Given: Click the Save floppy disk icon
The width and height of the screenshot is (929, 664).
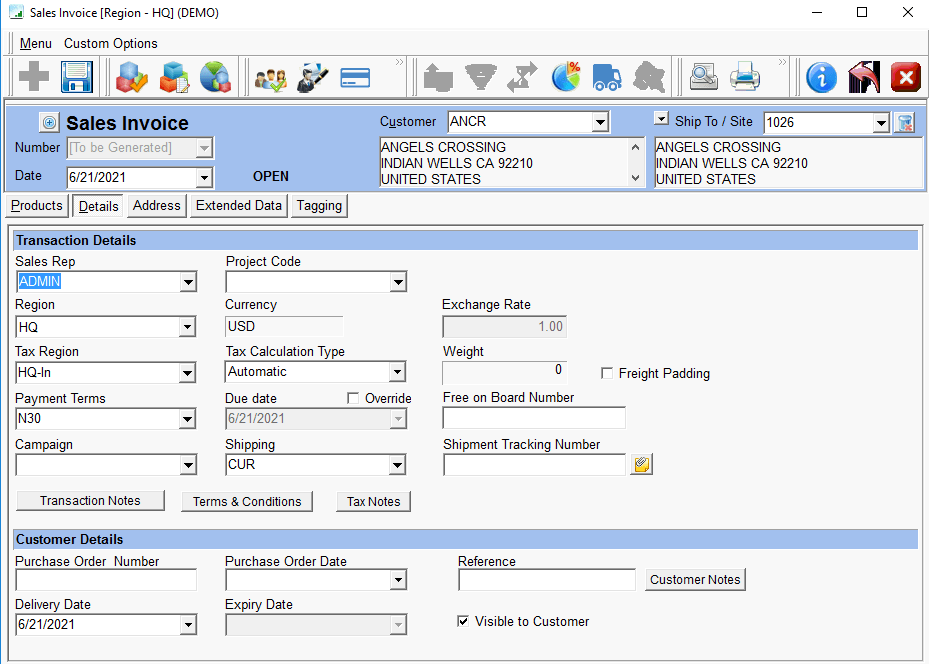Looking at the screenshot, I should click(77, 77).
